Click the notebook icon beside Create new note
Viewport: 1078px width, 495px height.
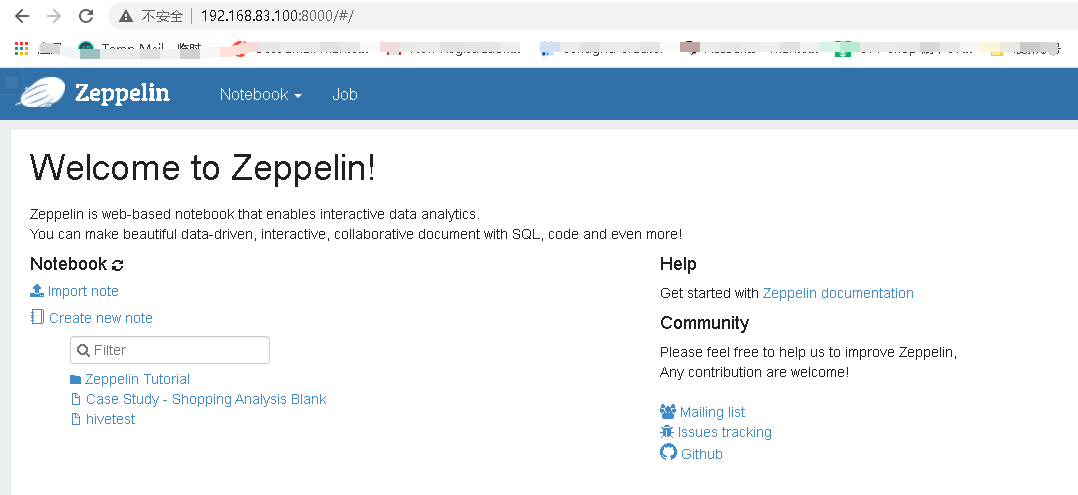point(37,317)
